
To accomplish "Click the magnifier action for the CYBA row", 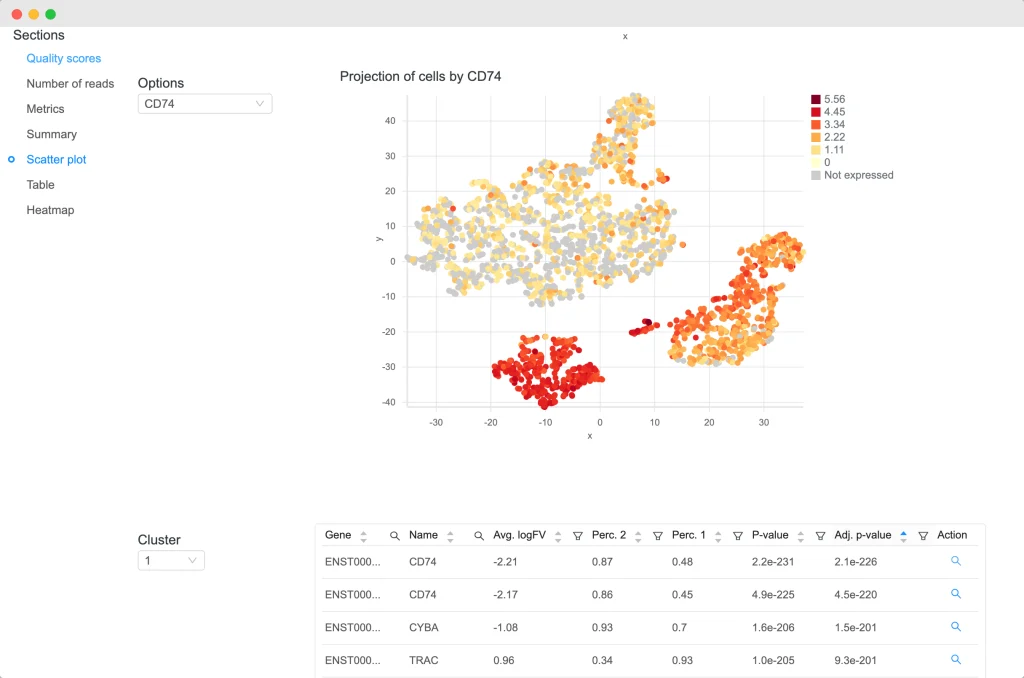I will pos(956,627).
